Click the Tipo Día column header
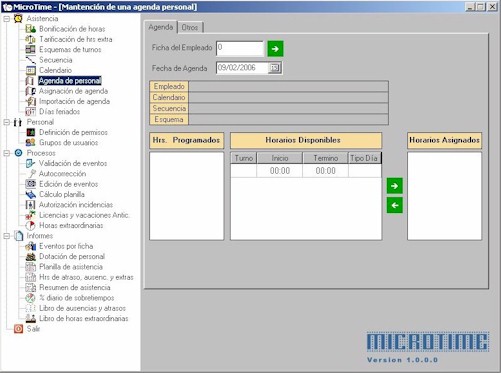The height and width of the screenshot is (373, 501). 364,158
